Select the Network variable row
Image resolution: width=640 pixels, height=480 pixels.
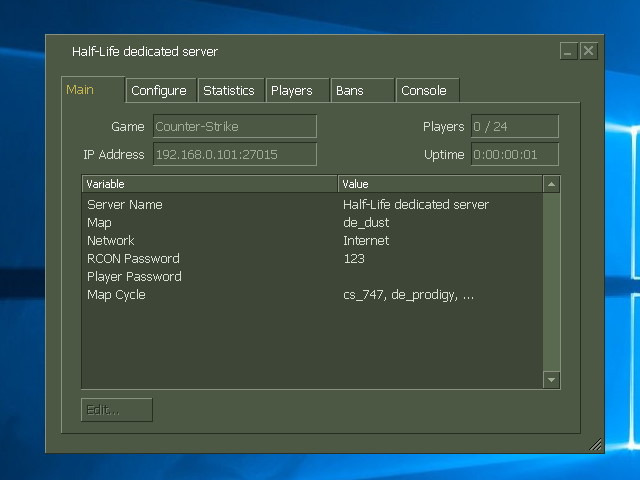[x=313, y=240]
